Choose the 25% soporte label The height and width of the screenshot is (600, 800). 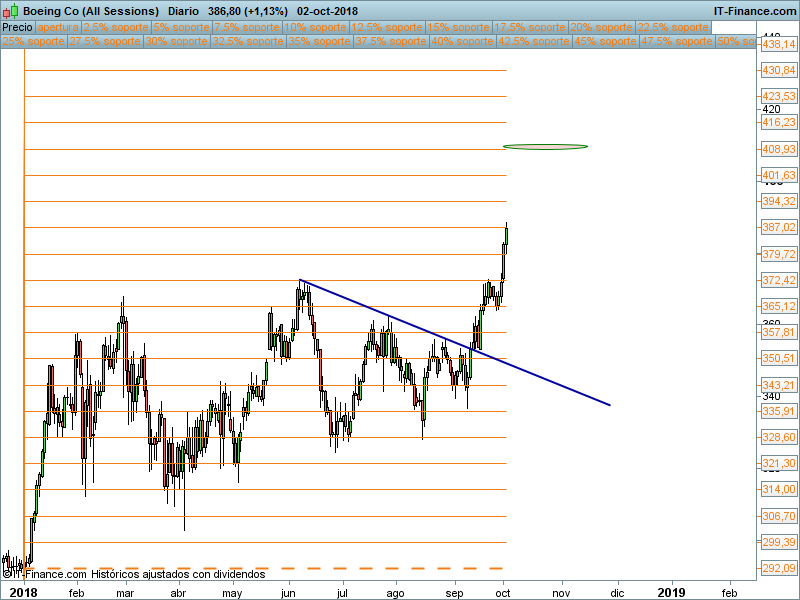point(33,42)
